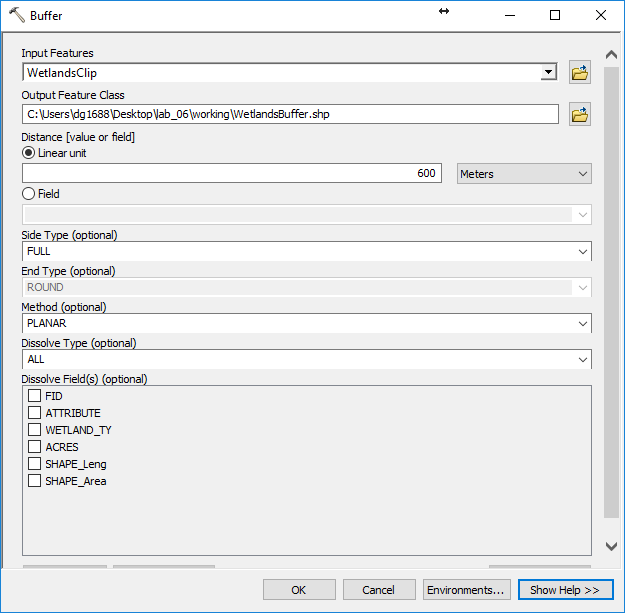Click the distance value field showing 600

pyautogui.click(x=232, y=173)
